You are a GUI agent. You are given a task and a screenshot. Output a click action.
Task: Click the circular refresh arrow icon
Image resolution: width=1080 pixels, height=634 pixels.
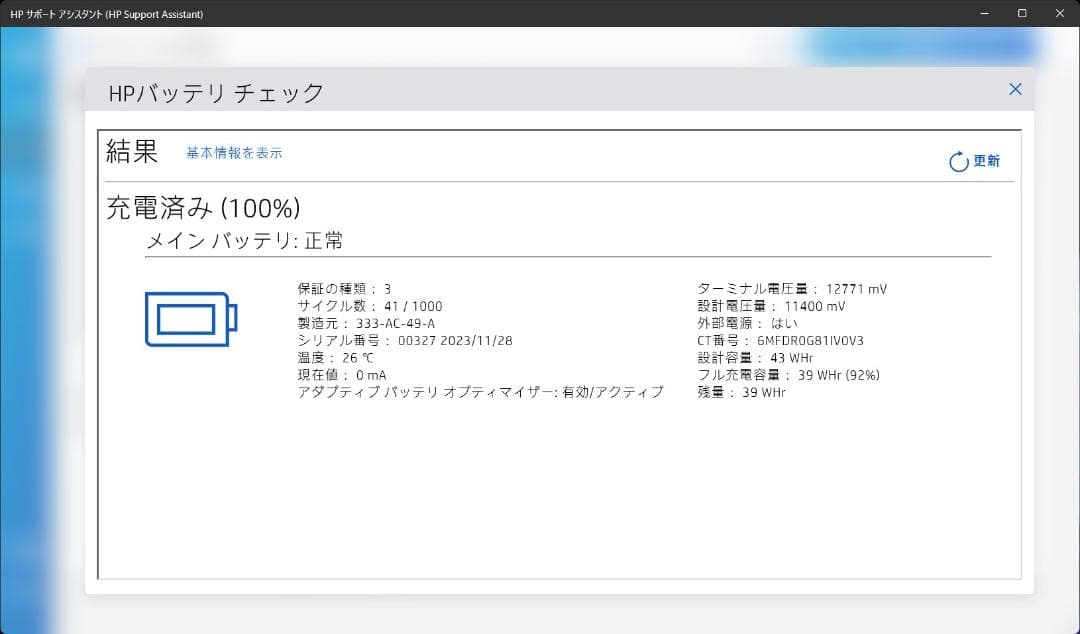(956, 159)
